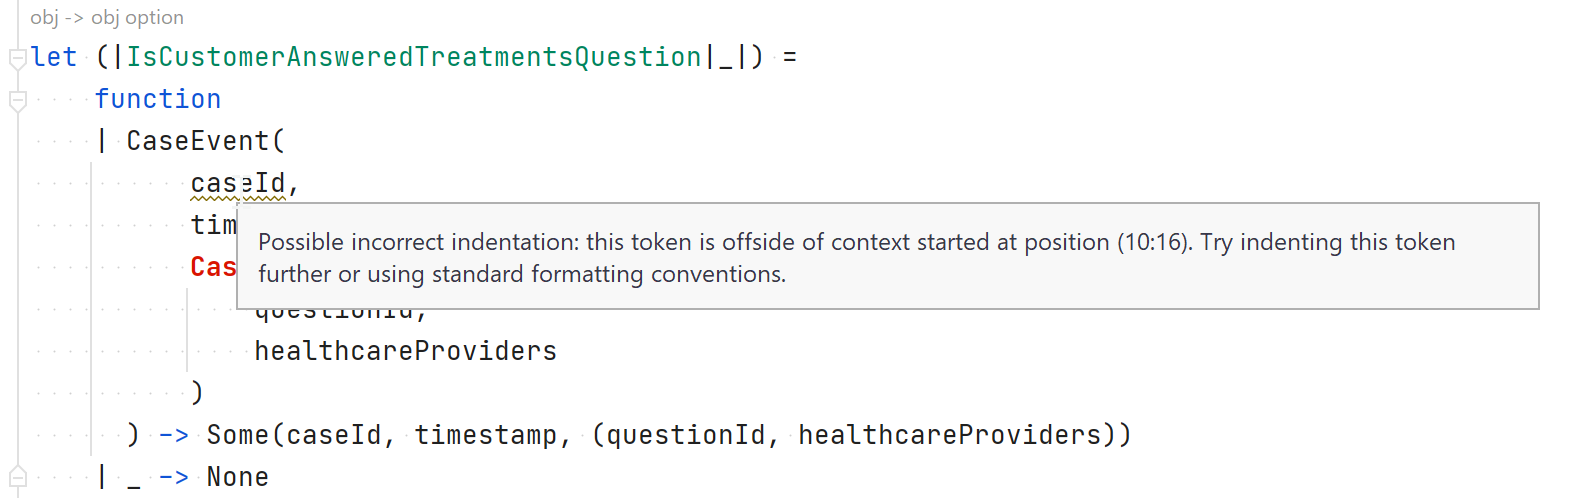Click the None keyword on last line
This screenshot has width=1582, height=498.
point(238,477)
